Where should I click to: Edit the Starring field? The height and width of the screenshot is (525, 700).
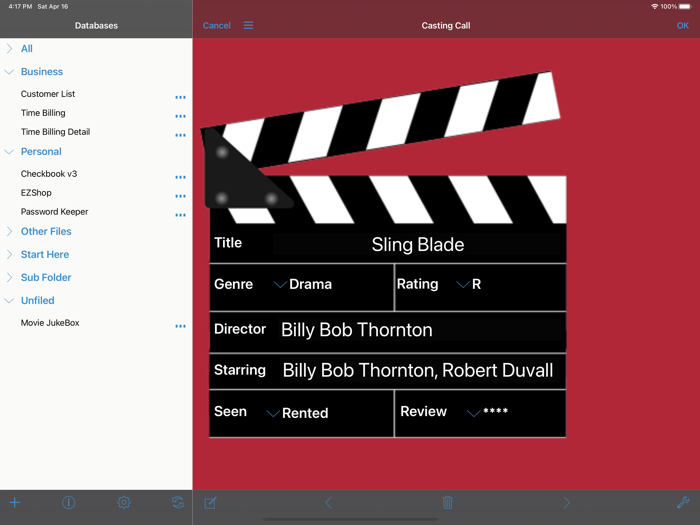tap(419, 370)
